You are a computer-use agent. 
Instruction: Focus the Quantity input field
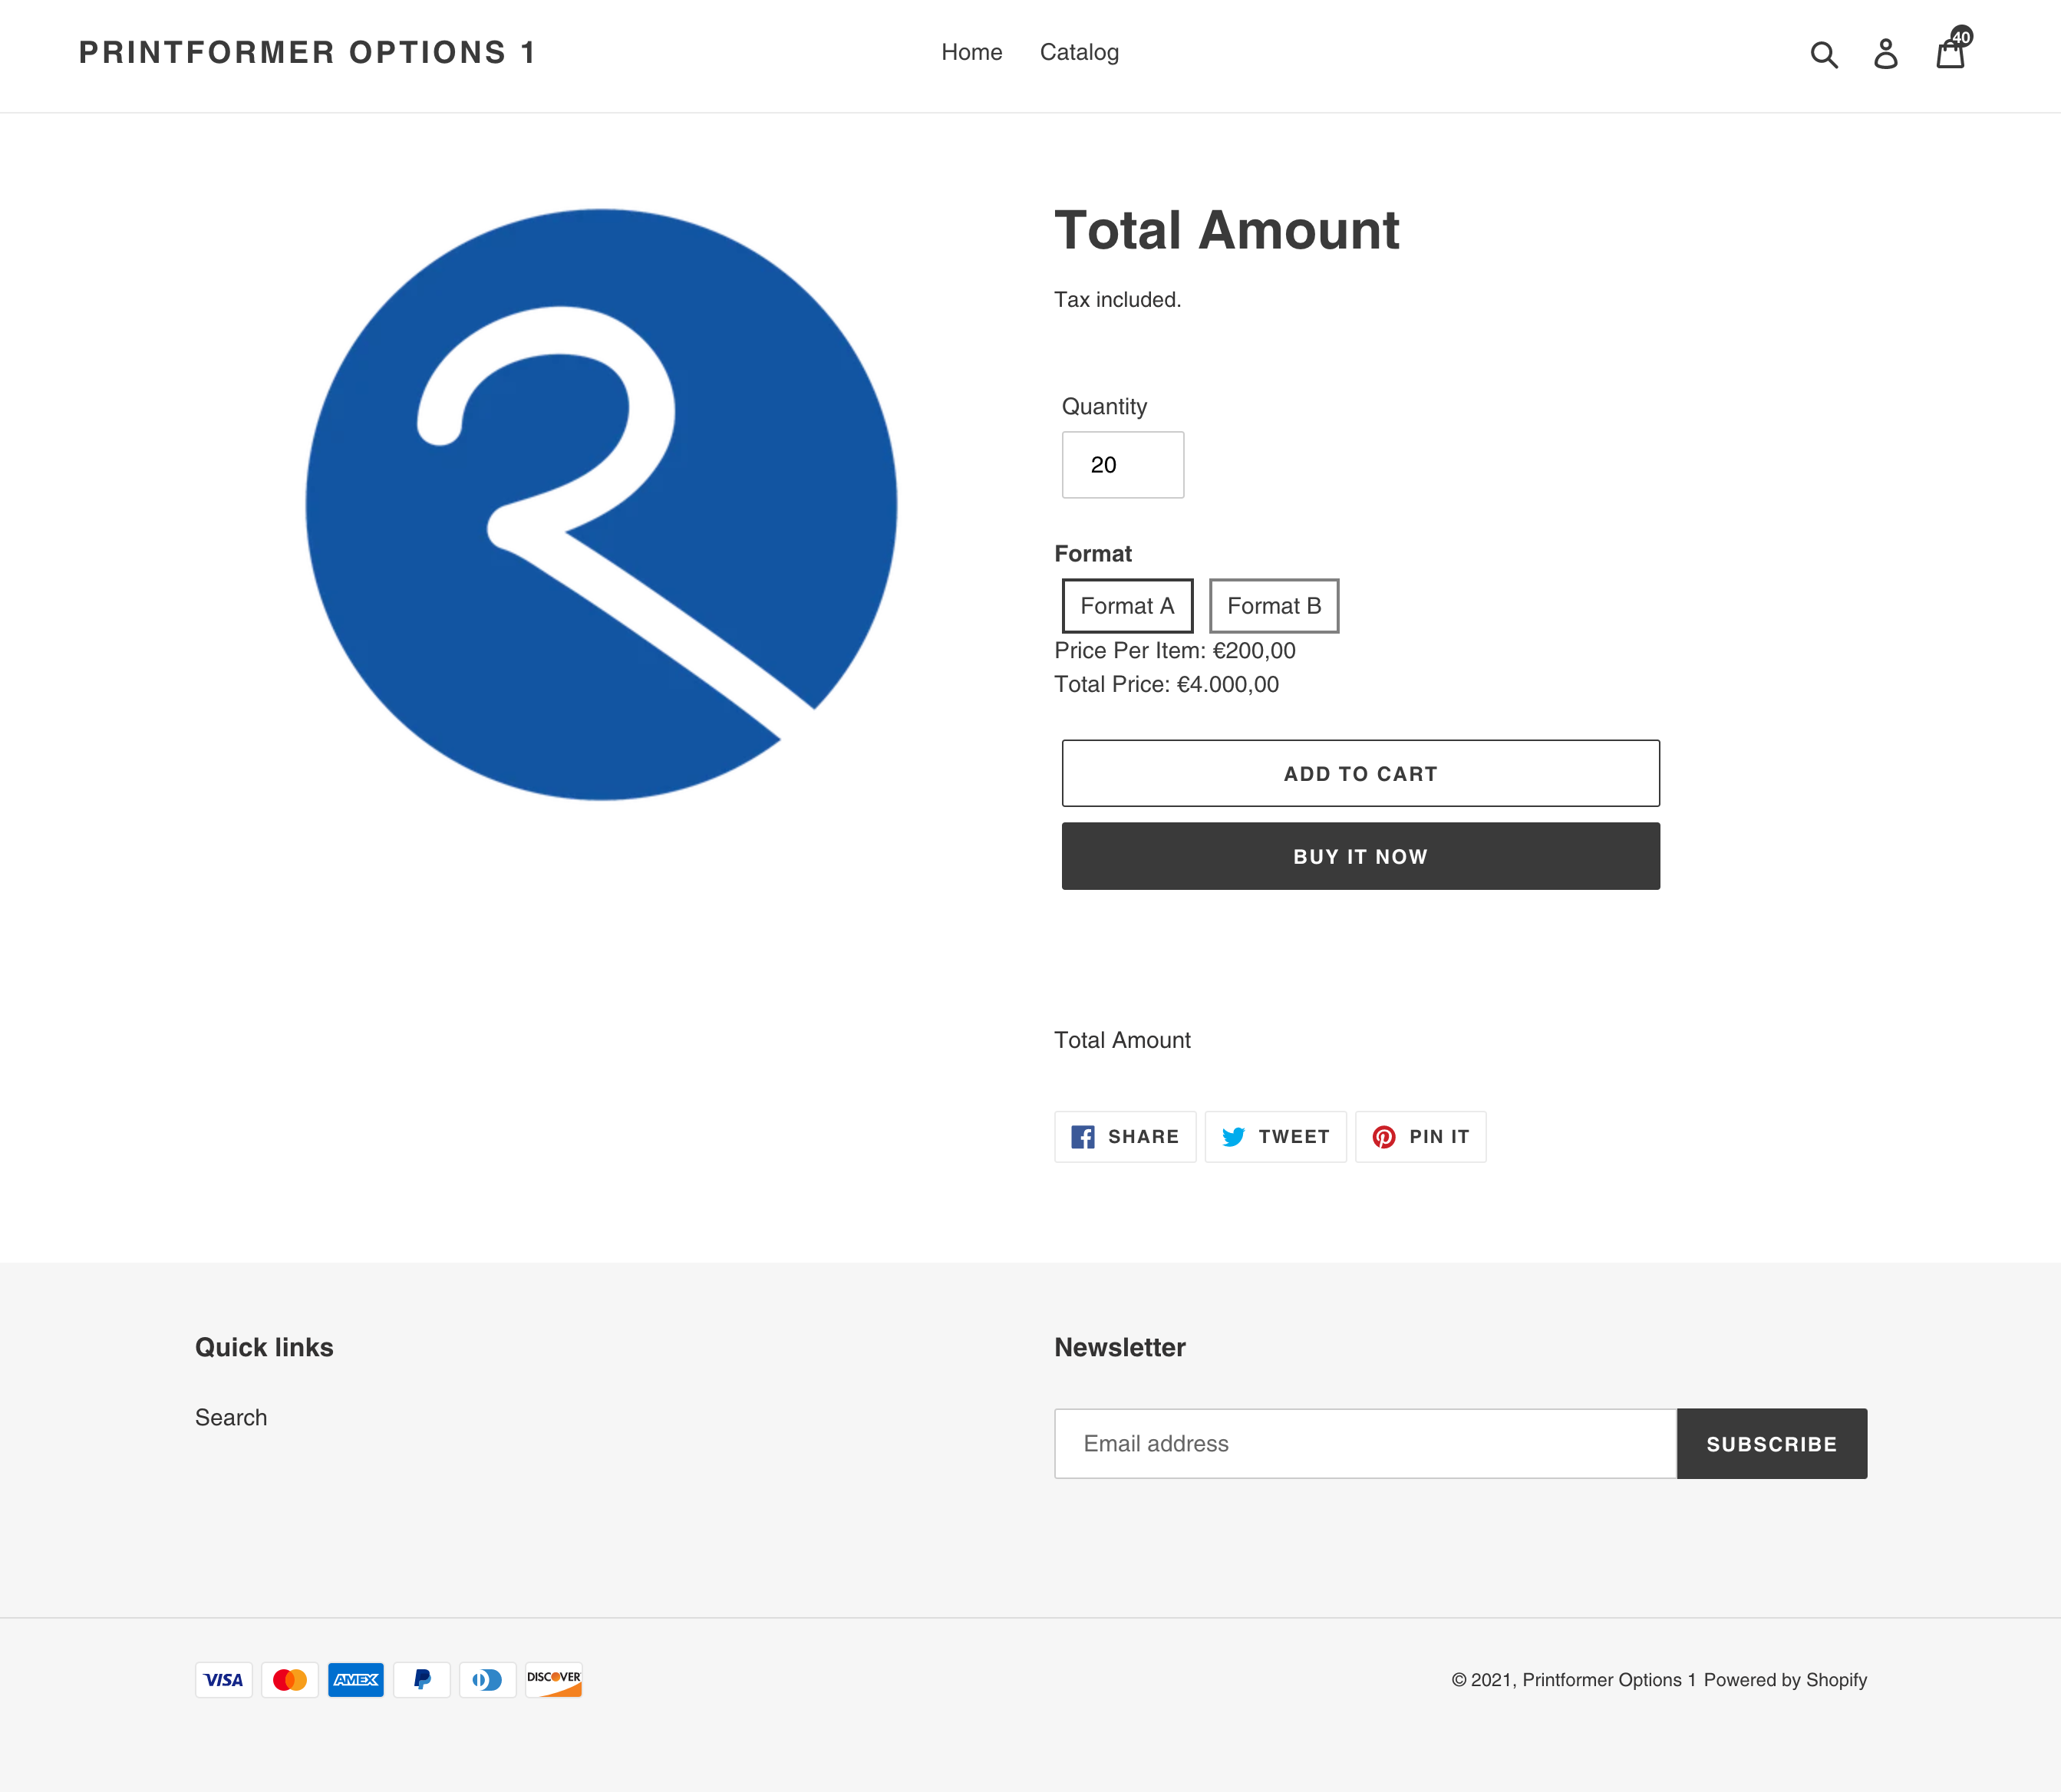pos(1122,465)
